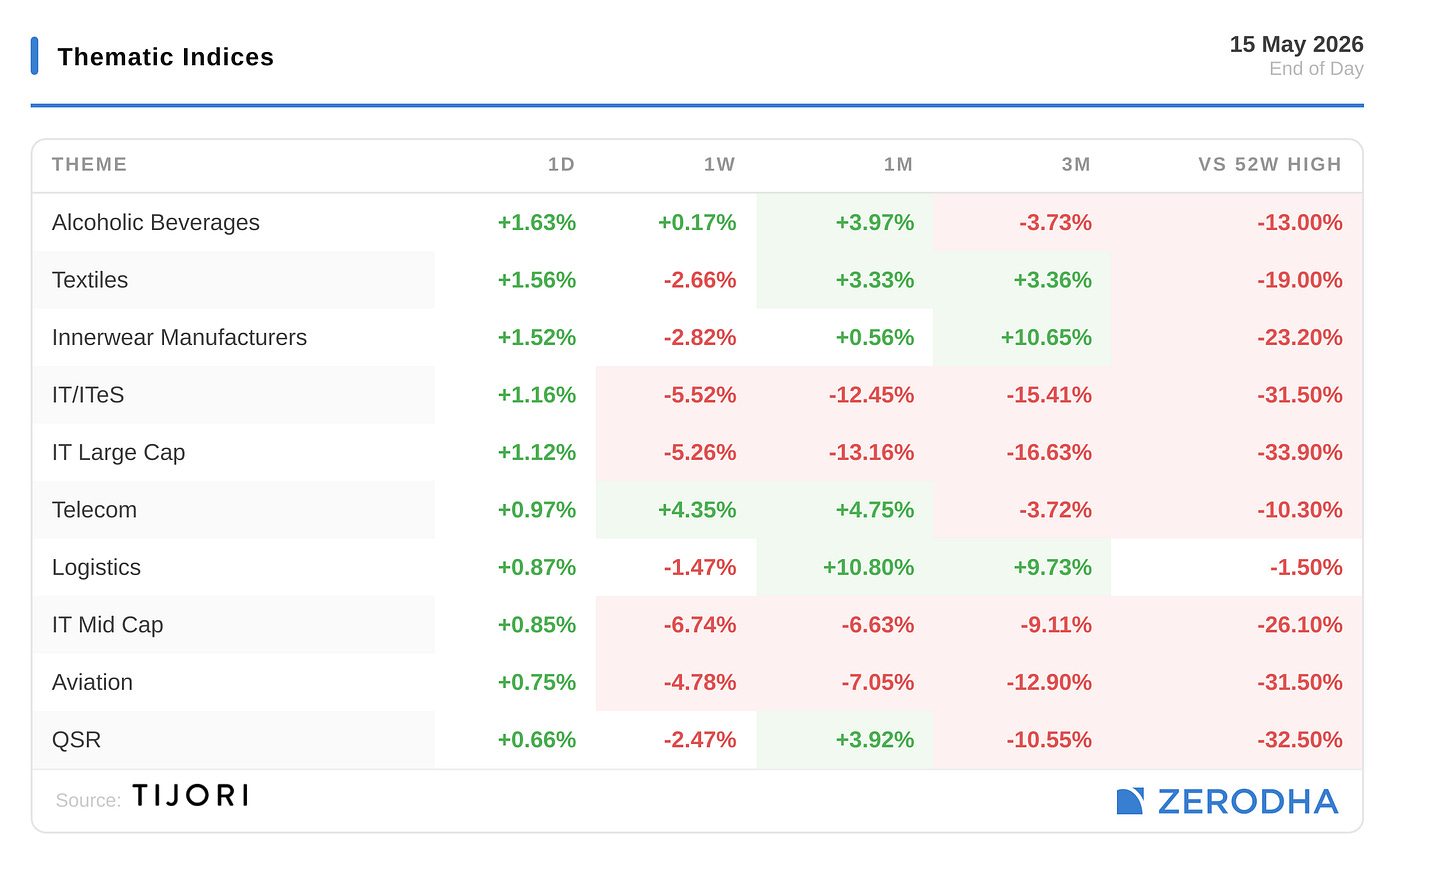Viewport: 1456px width, 872px height.
Task: Click the QSR theme name
Action: pos(76,740)
